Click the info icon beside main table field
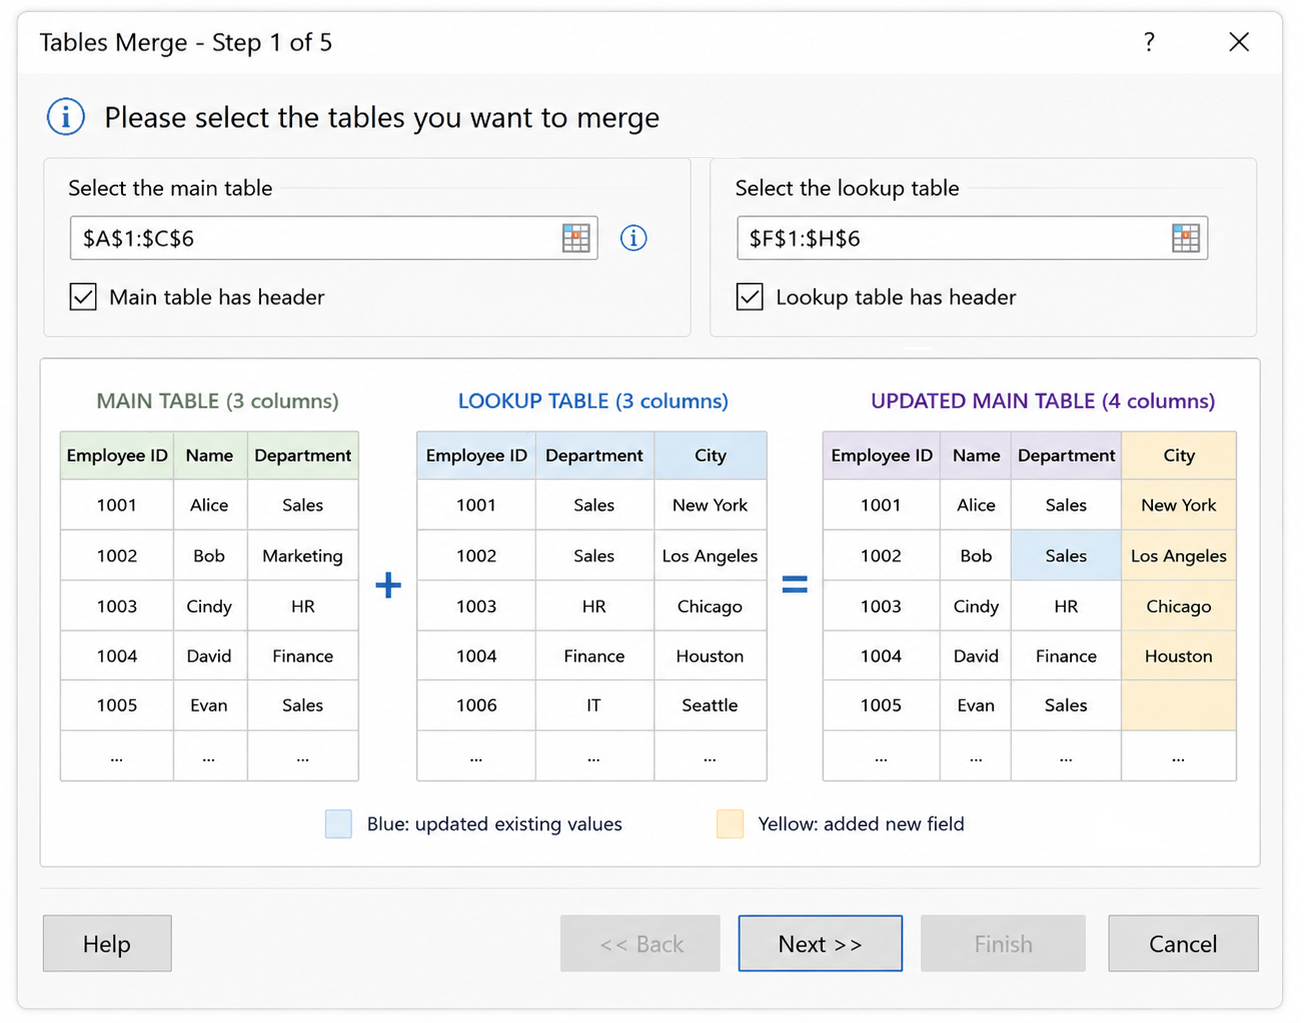The height and width of the screenshot is (1023, 1304). point(633,238)
